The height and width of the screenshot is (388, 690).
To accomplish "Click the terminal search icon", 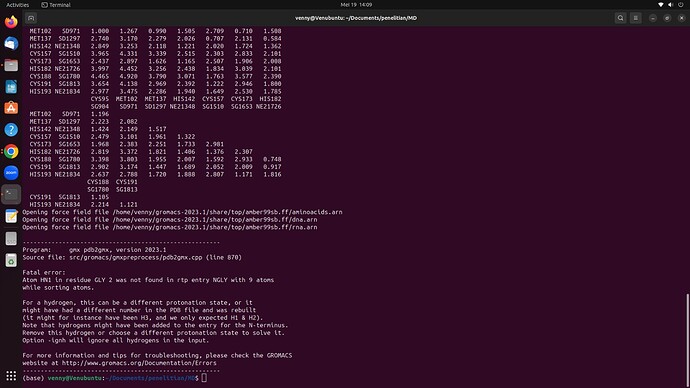I will pos(620,18).
